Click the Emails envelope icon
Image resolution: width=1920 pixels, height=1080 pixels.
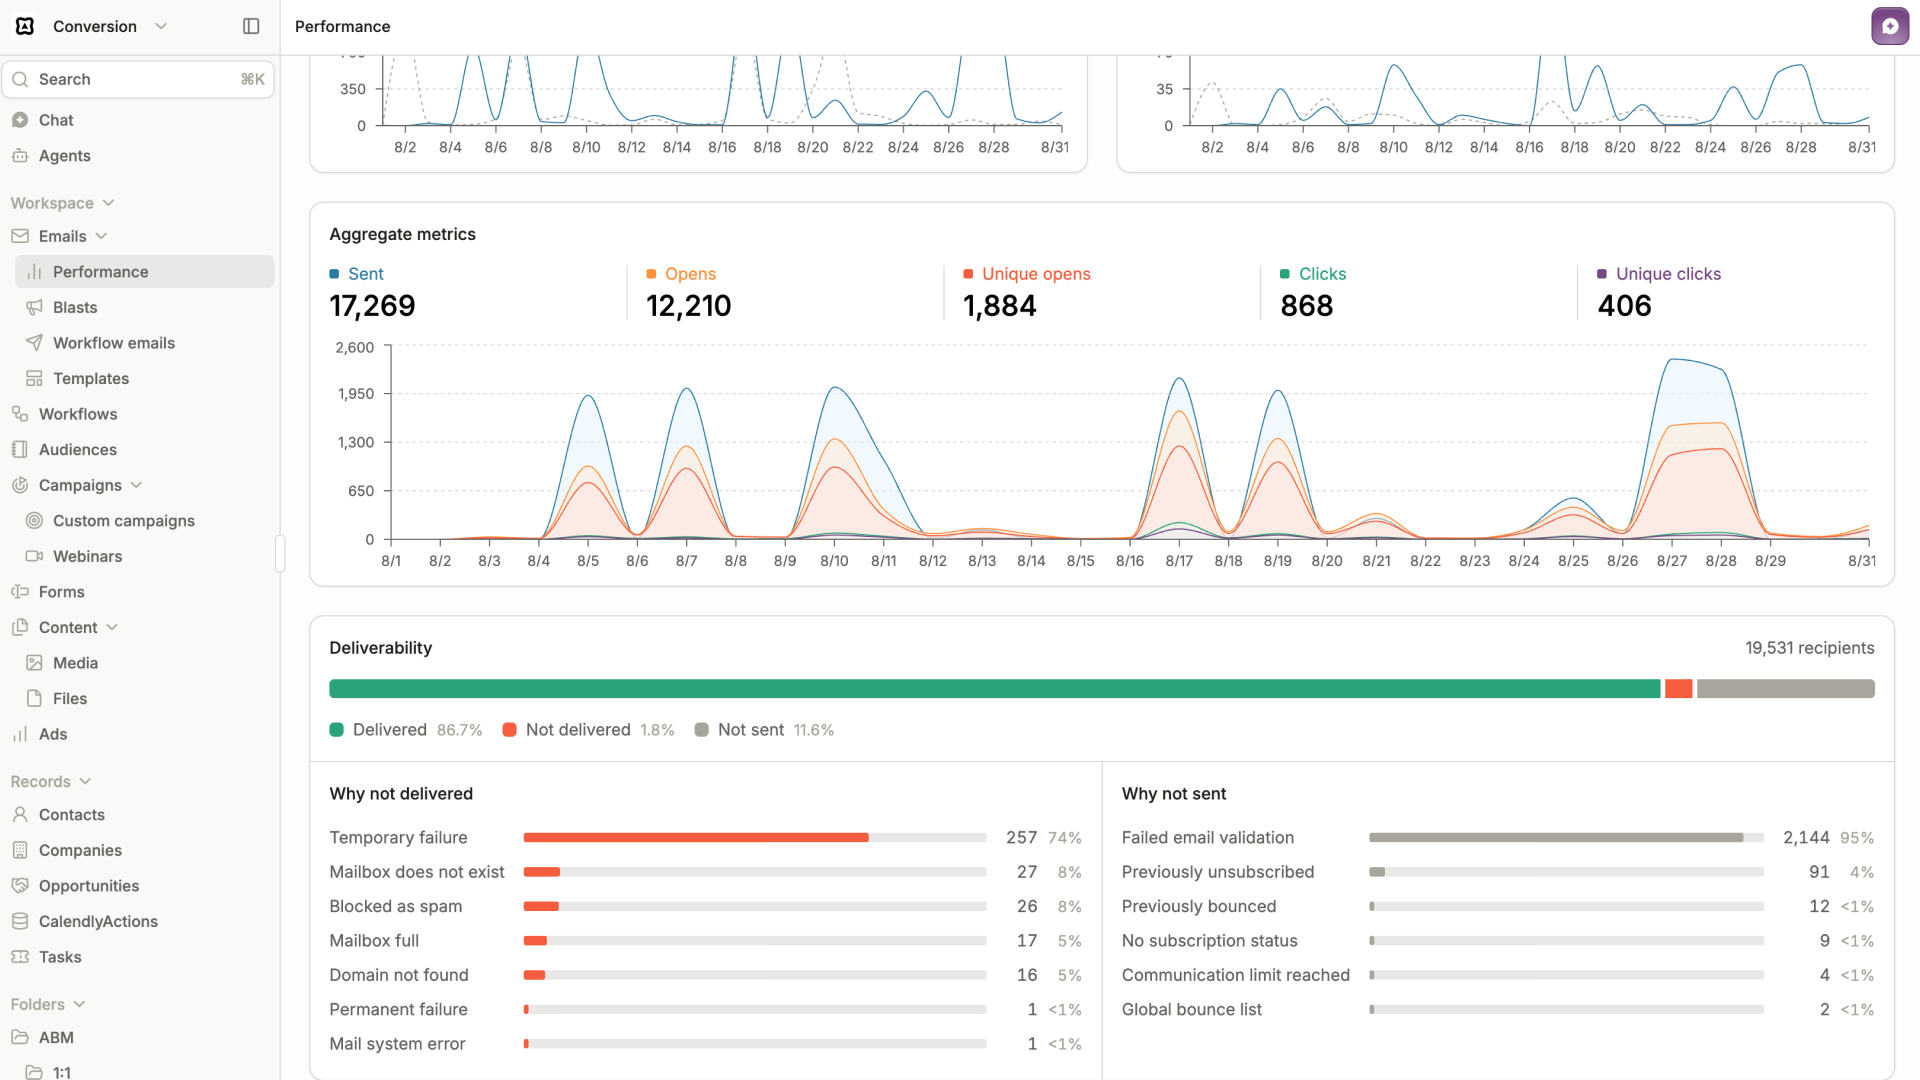pyautogui.click(x=20, y=236)
